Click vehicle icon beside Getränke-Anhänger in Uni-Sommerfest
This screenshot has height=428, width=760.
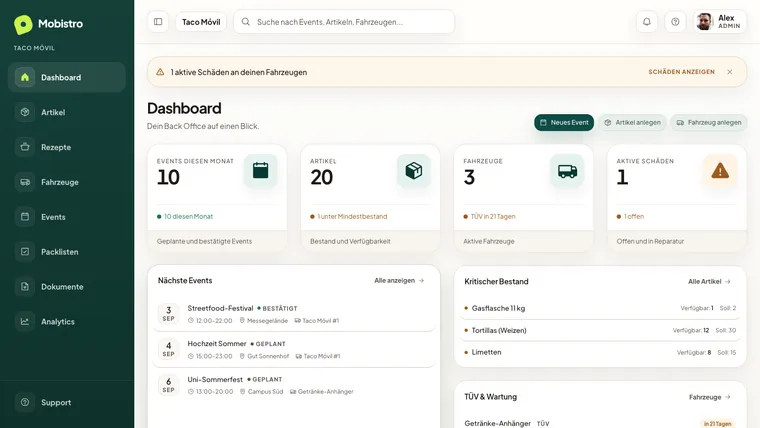[x=293, y=392]
